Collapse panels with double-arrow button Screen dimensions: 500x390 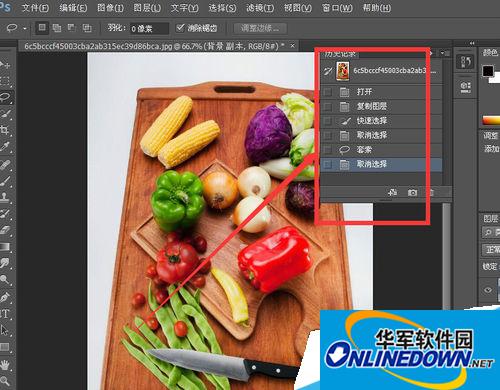pos(472,43)
